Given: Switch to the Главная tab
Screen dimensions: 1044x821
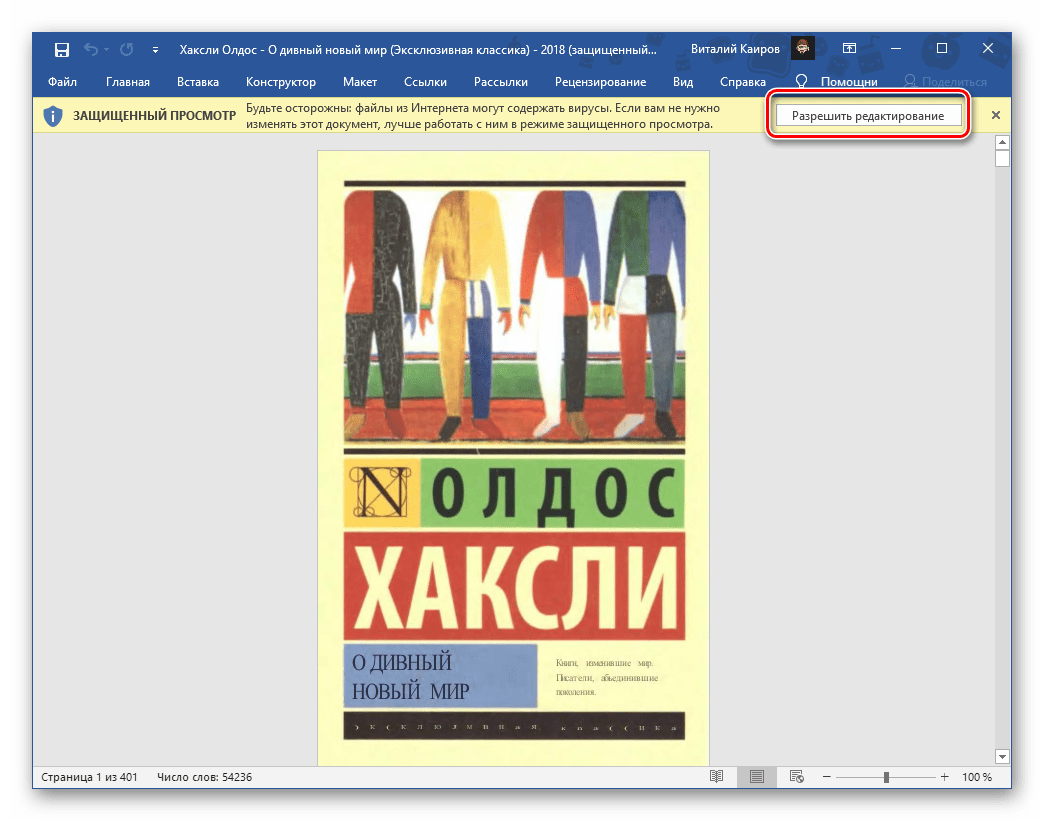Looking at the screenshot, I should 128,82.
